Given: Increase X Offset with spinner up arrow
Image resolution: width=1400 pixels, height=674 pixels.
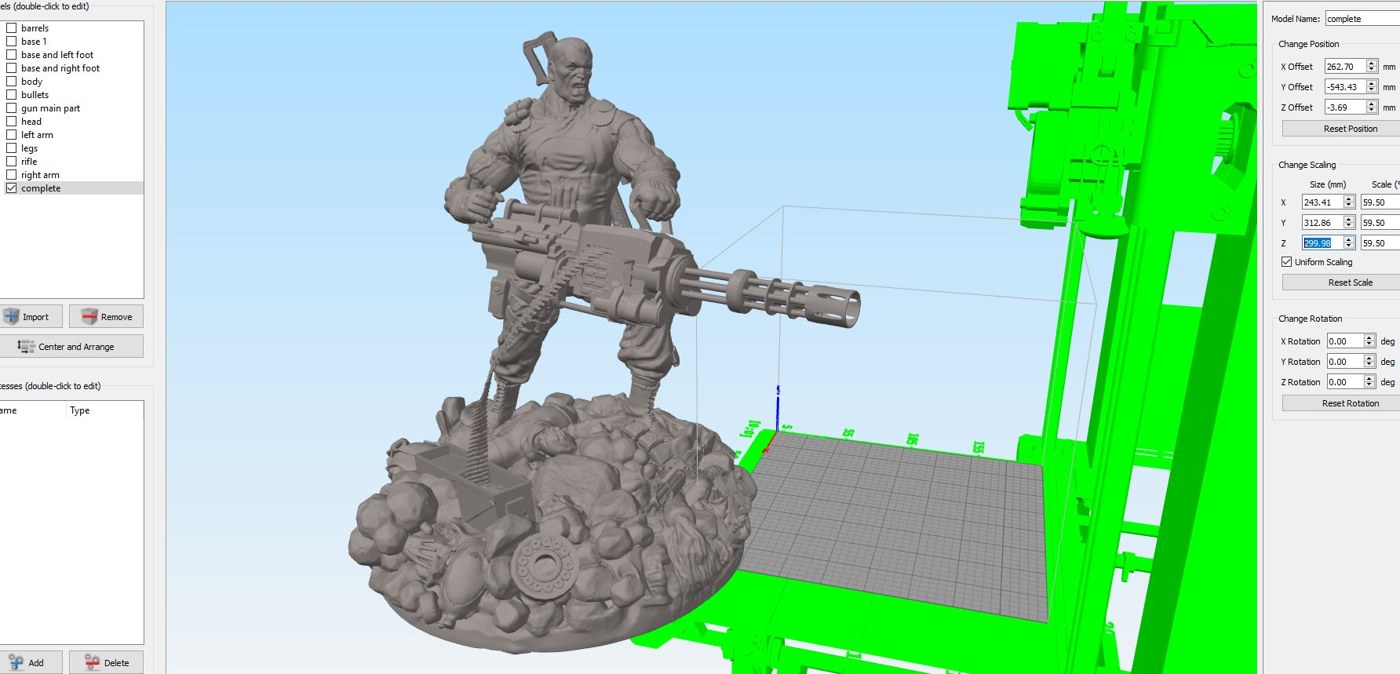Looking at the screenshot, I should click(x=1372, y=63).
